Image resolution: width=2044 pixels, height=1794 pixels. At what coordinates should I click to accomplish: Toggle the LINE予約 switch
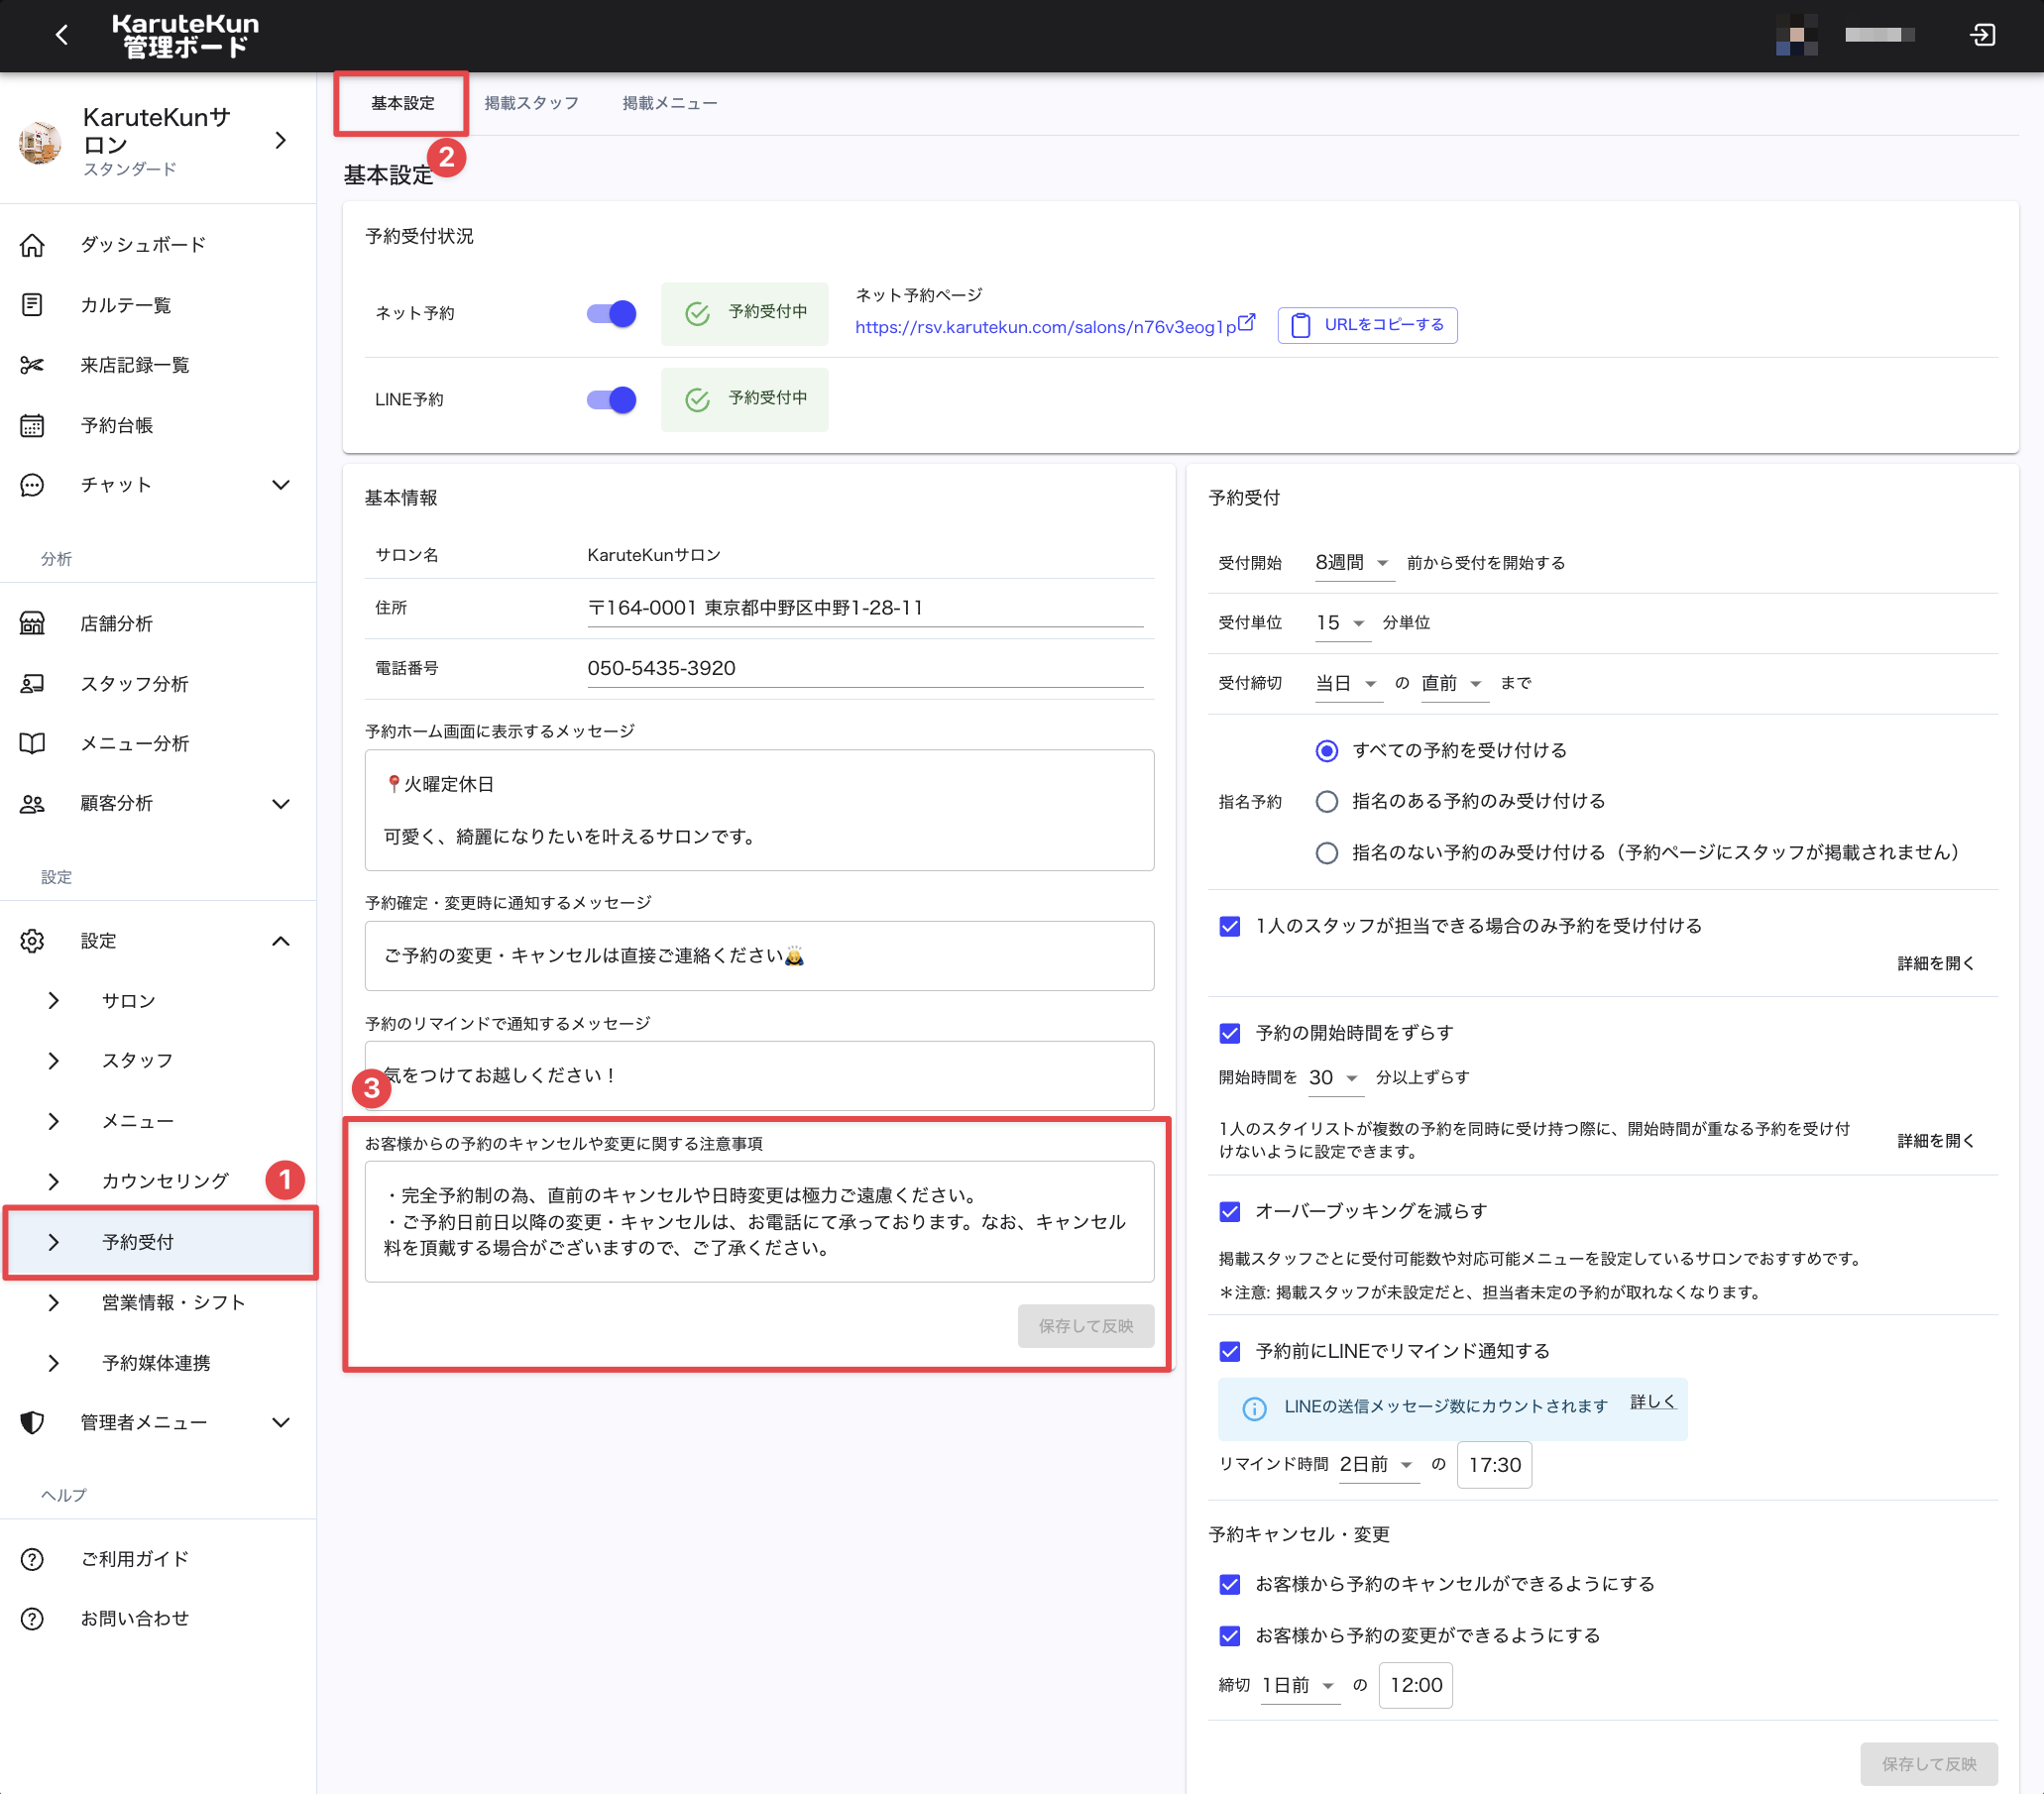point(611,400)
